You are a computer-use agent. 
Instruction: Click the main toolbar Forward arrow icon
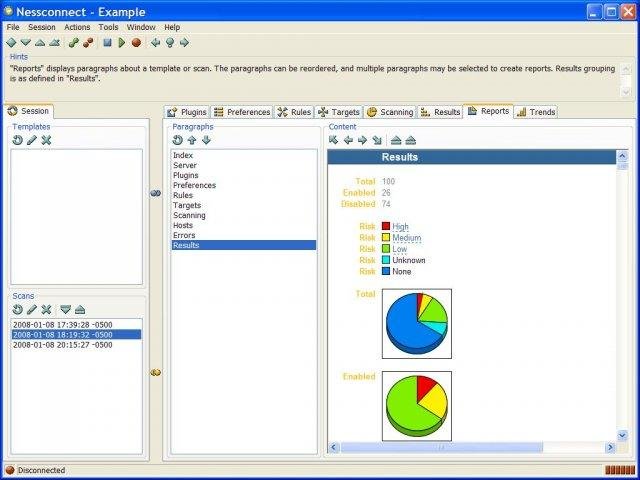[x=184, y=42]
